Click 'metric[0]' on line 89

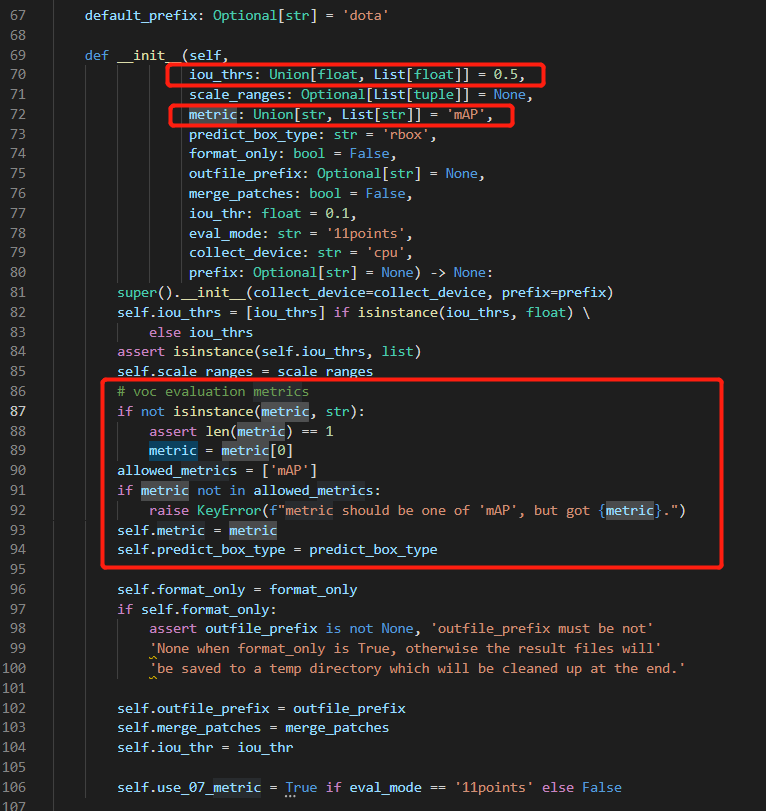pos(257,450)
